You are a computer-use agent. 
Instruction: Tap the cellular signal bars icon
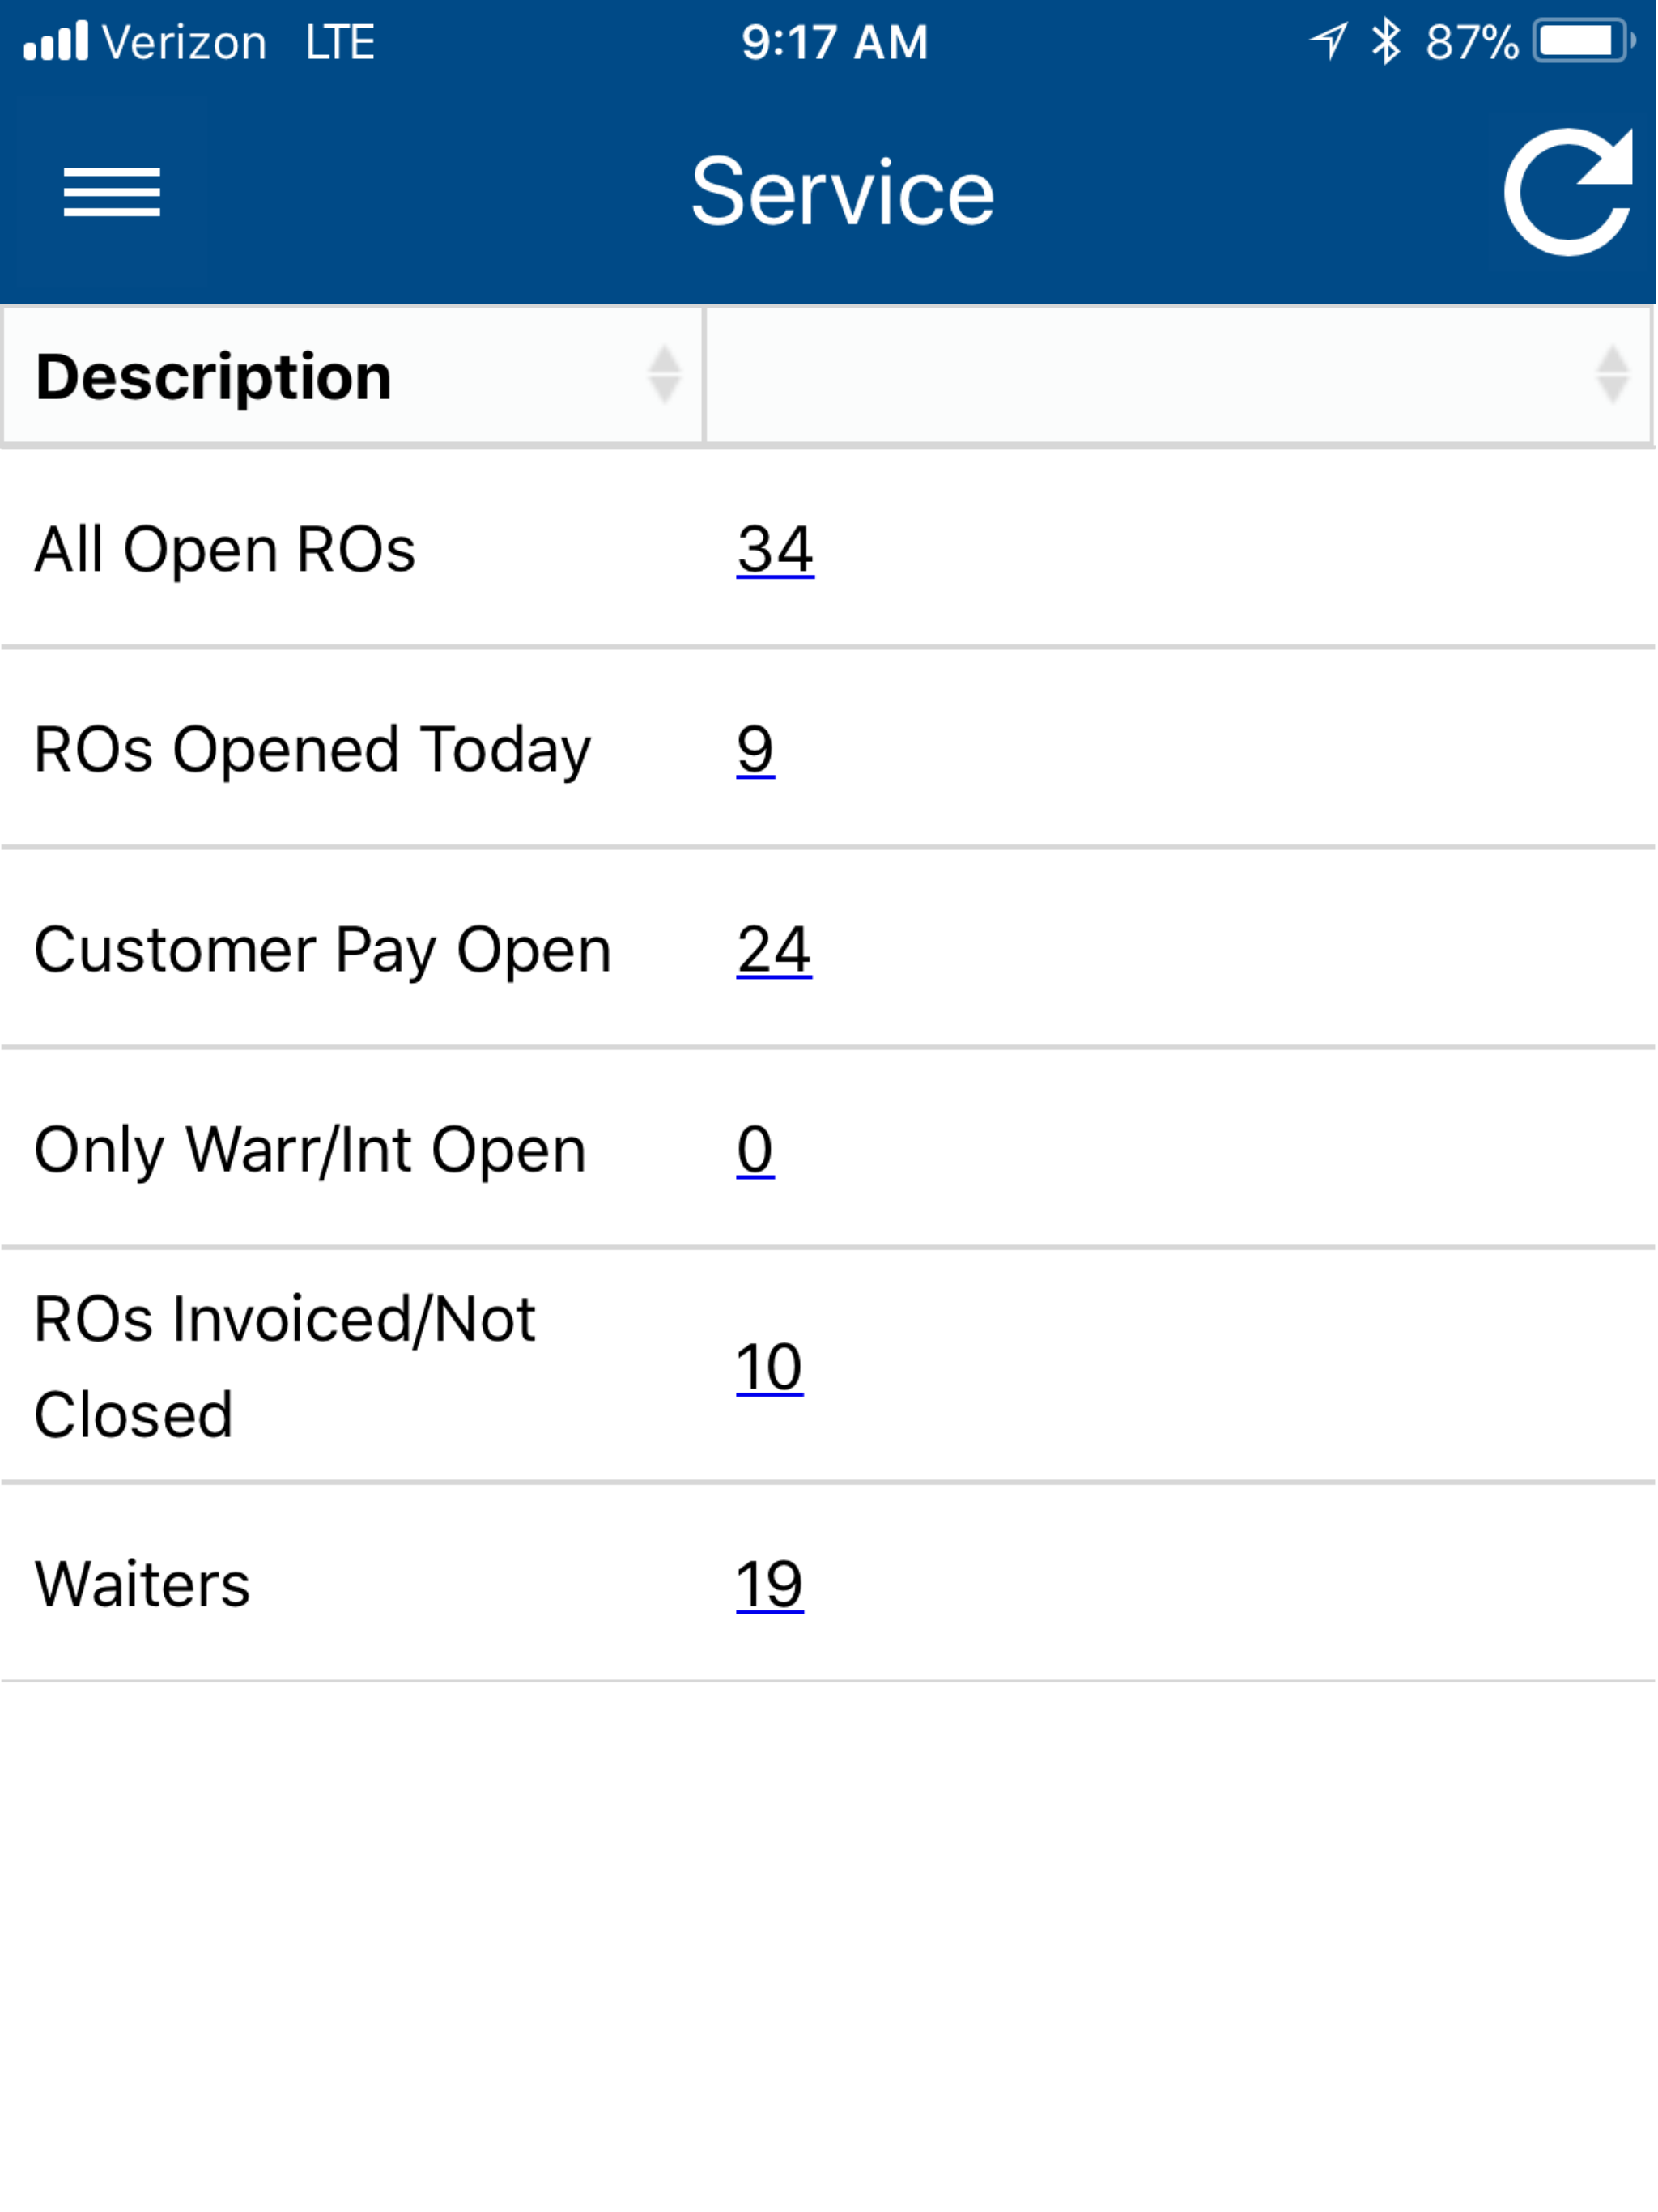[x=56, y=42]
